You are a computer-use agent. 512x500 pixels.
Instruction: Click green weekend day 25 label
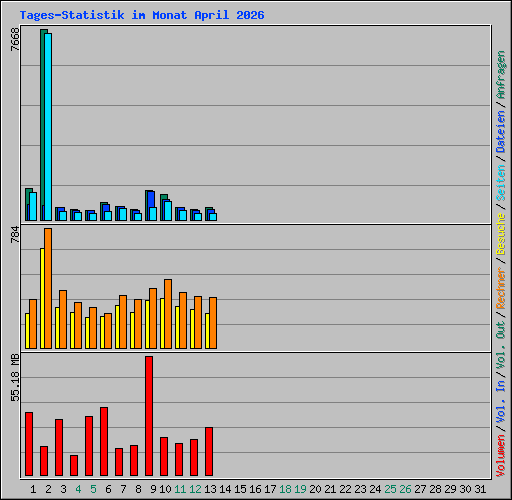pyautogui.click(x=390, y=489)
